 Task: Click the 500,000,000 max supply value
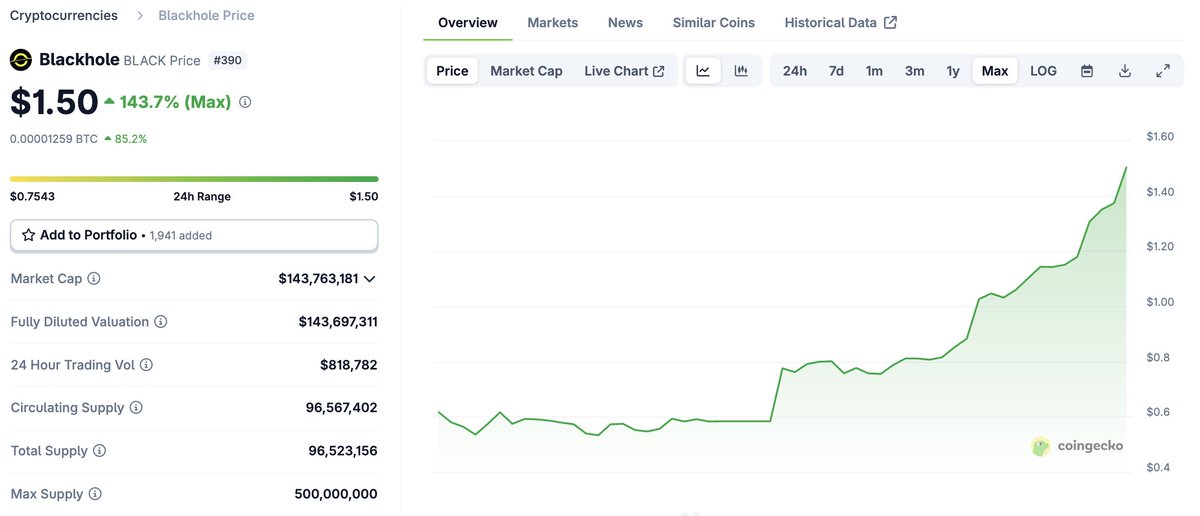336,494
